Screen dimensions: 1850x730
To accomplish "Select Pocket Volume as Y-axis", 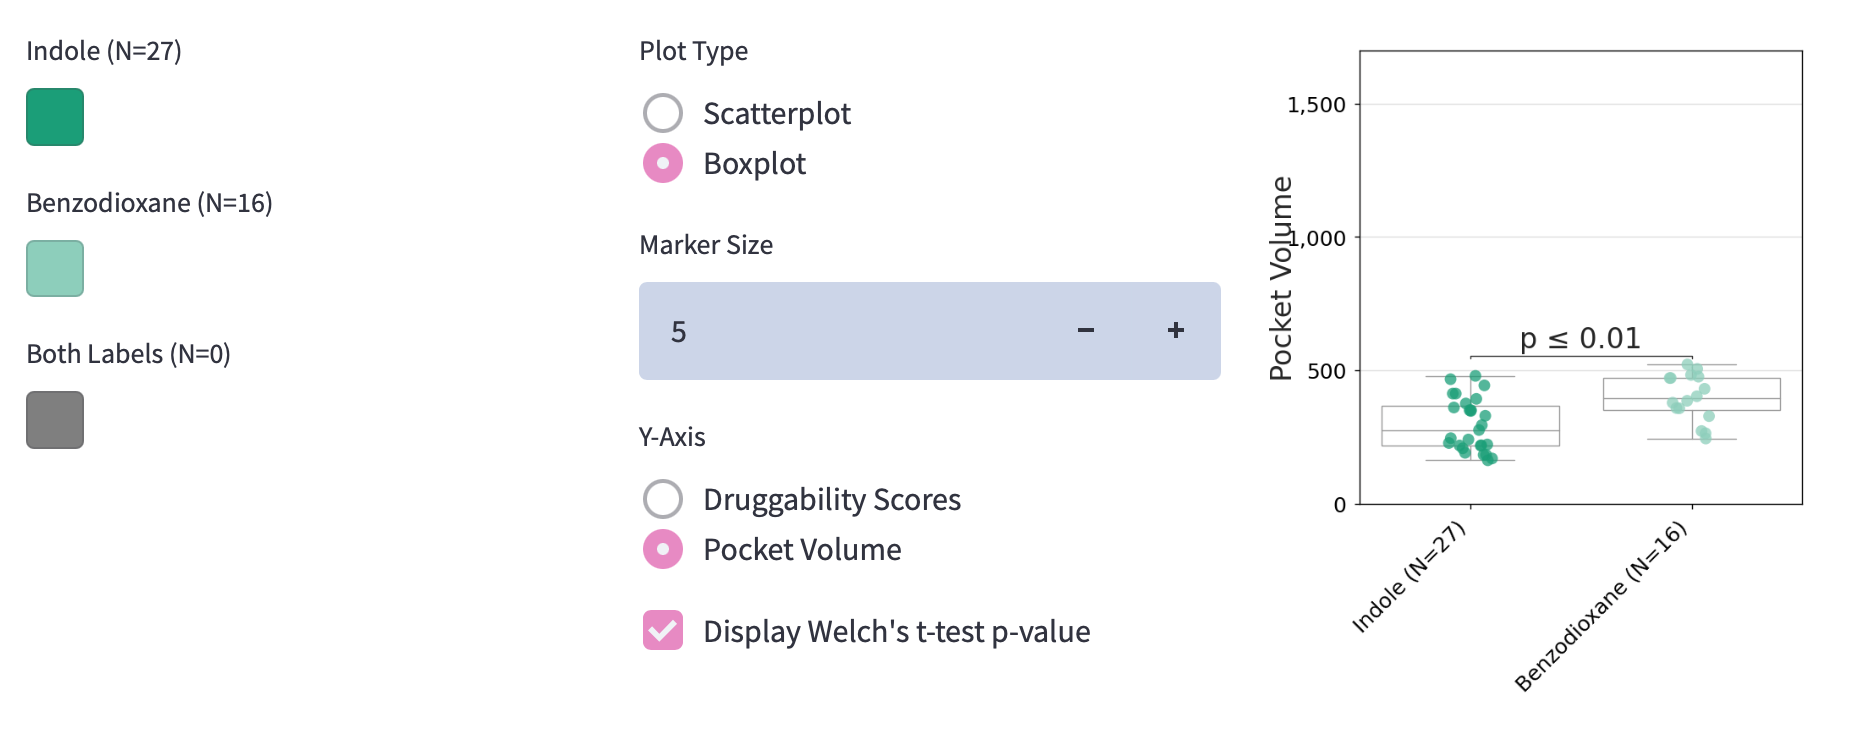I will click(663, 550).
